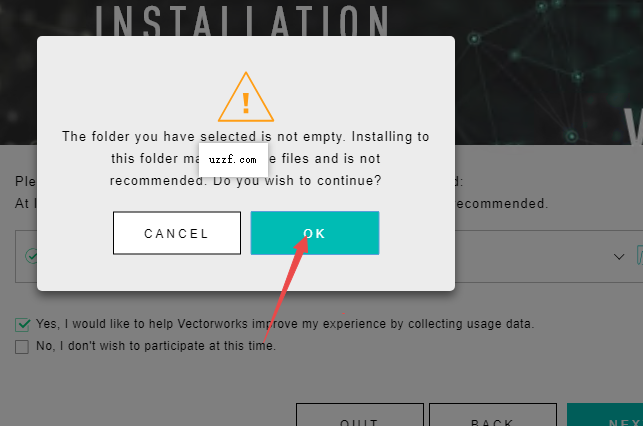Proceed with the NEXT button
The height and width of the screenshot is (426, 643).
click(x=605, y=415)
